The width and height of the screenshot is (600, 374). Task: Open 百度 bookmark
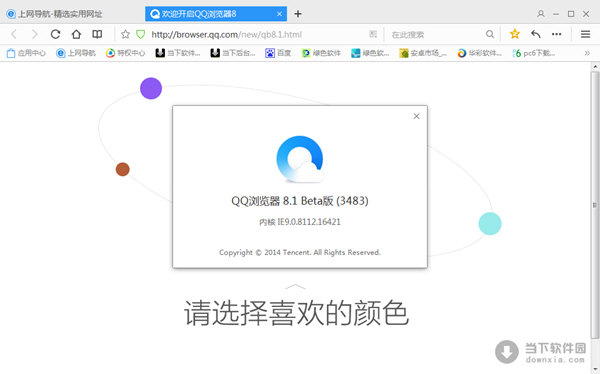point(278,53)
